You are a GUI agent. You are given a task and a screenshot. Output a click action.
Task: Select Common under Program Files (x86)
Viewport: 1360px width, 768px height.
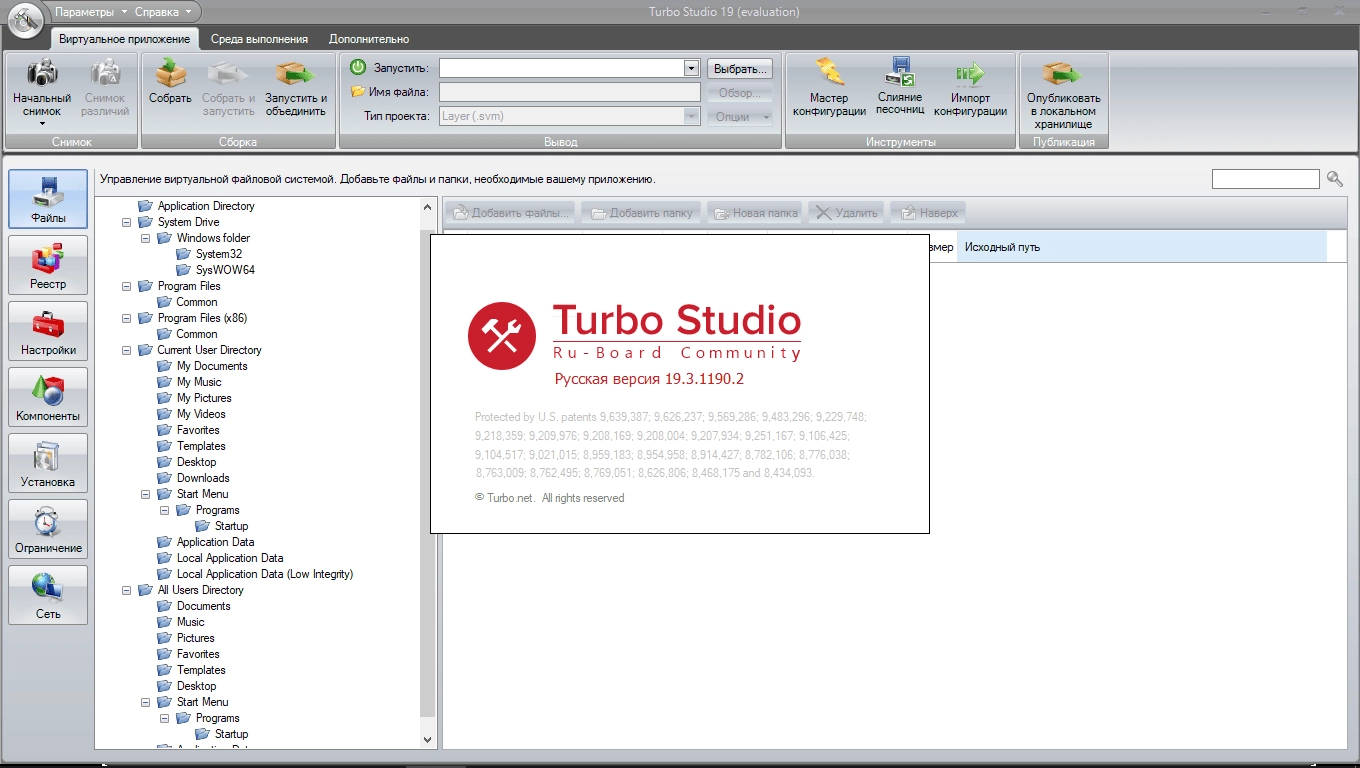(197, 334)
